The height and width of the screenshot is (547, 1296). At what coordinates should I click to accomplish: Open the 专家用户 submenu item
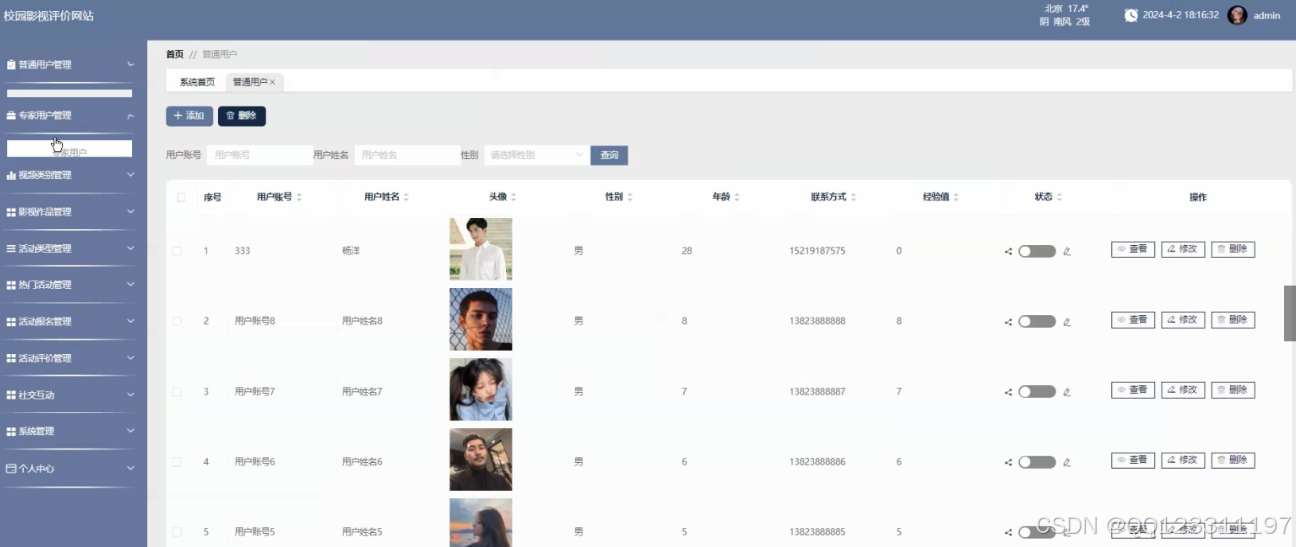pyautogui.click(x=69, y=150)
